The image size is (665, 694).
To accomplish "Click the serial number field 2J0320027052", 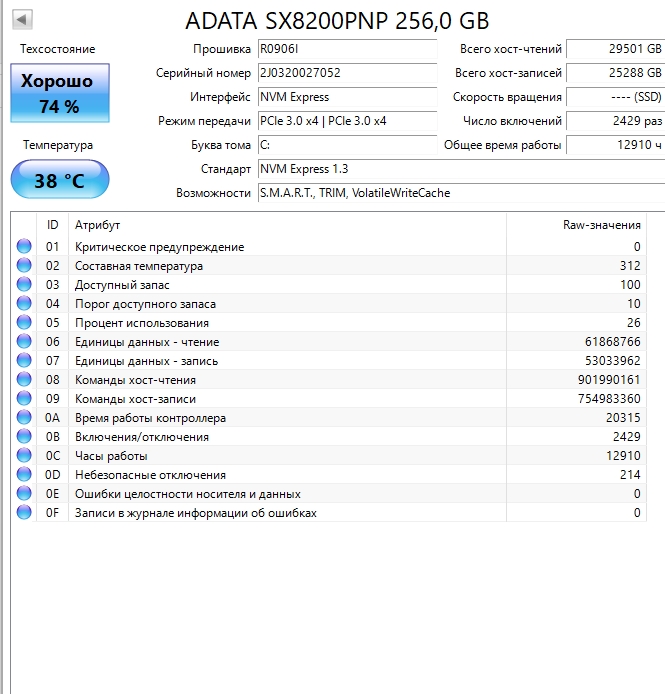I will 348,73.
